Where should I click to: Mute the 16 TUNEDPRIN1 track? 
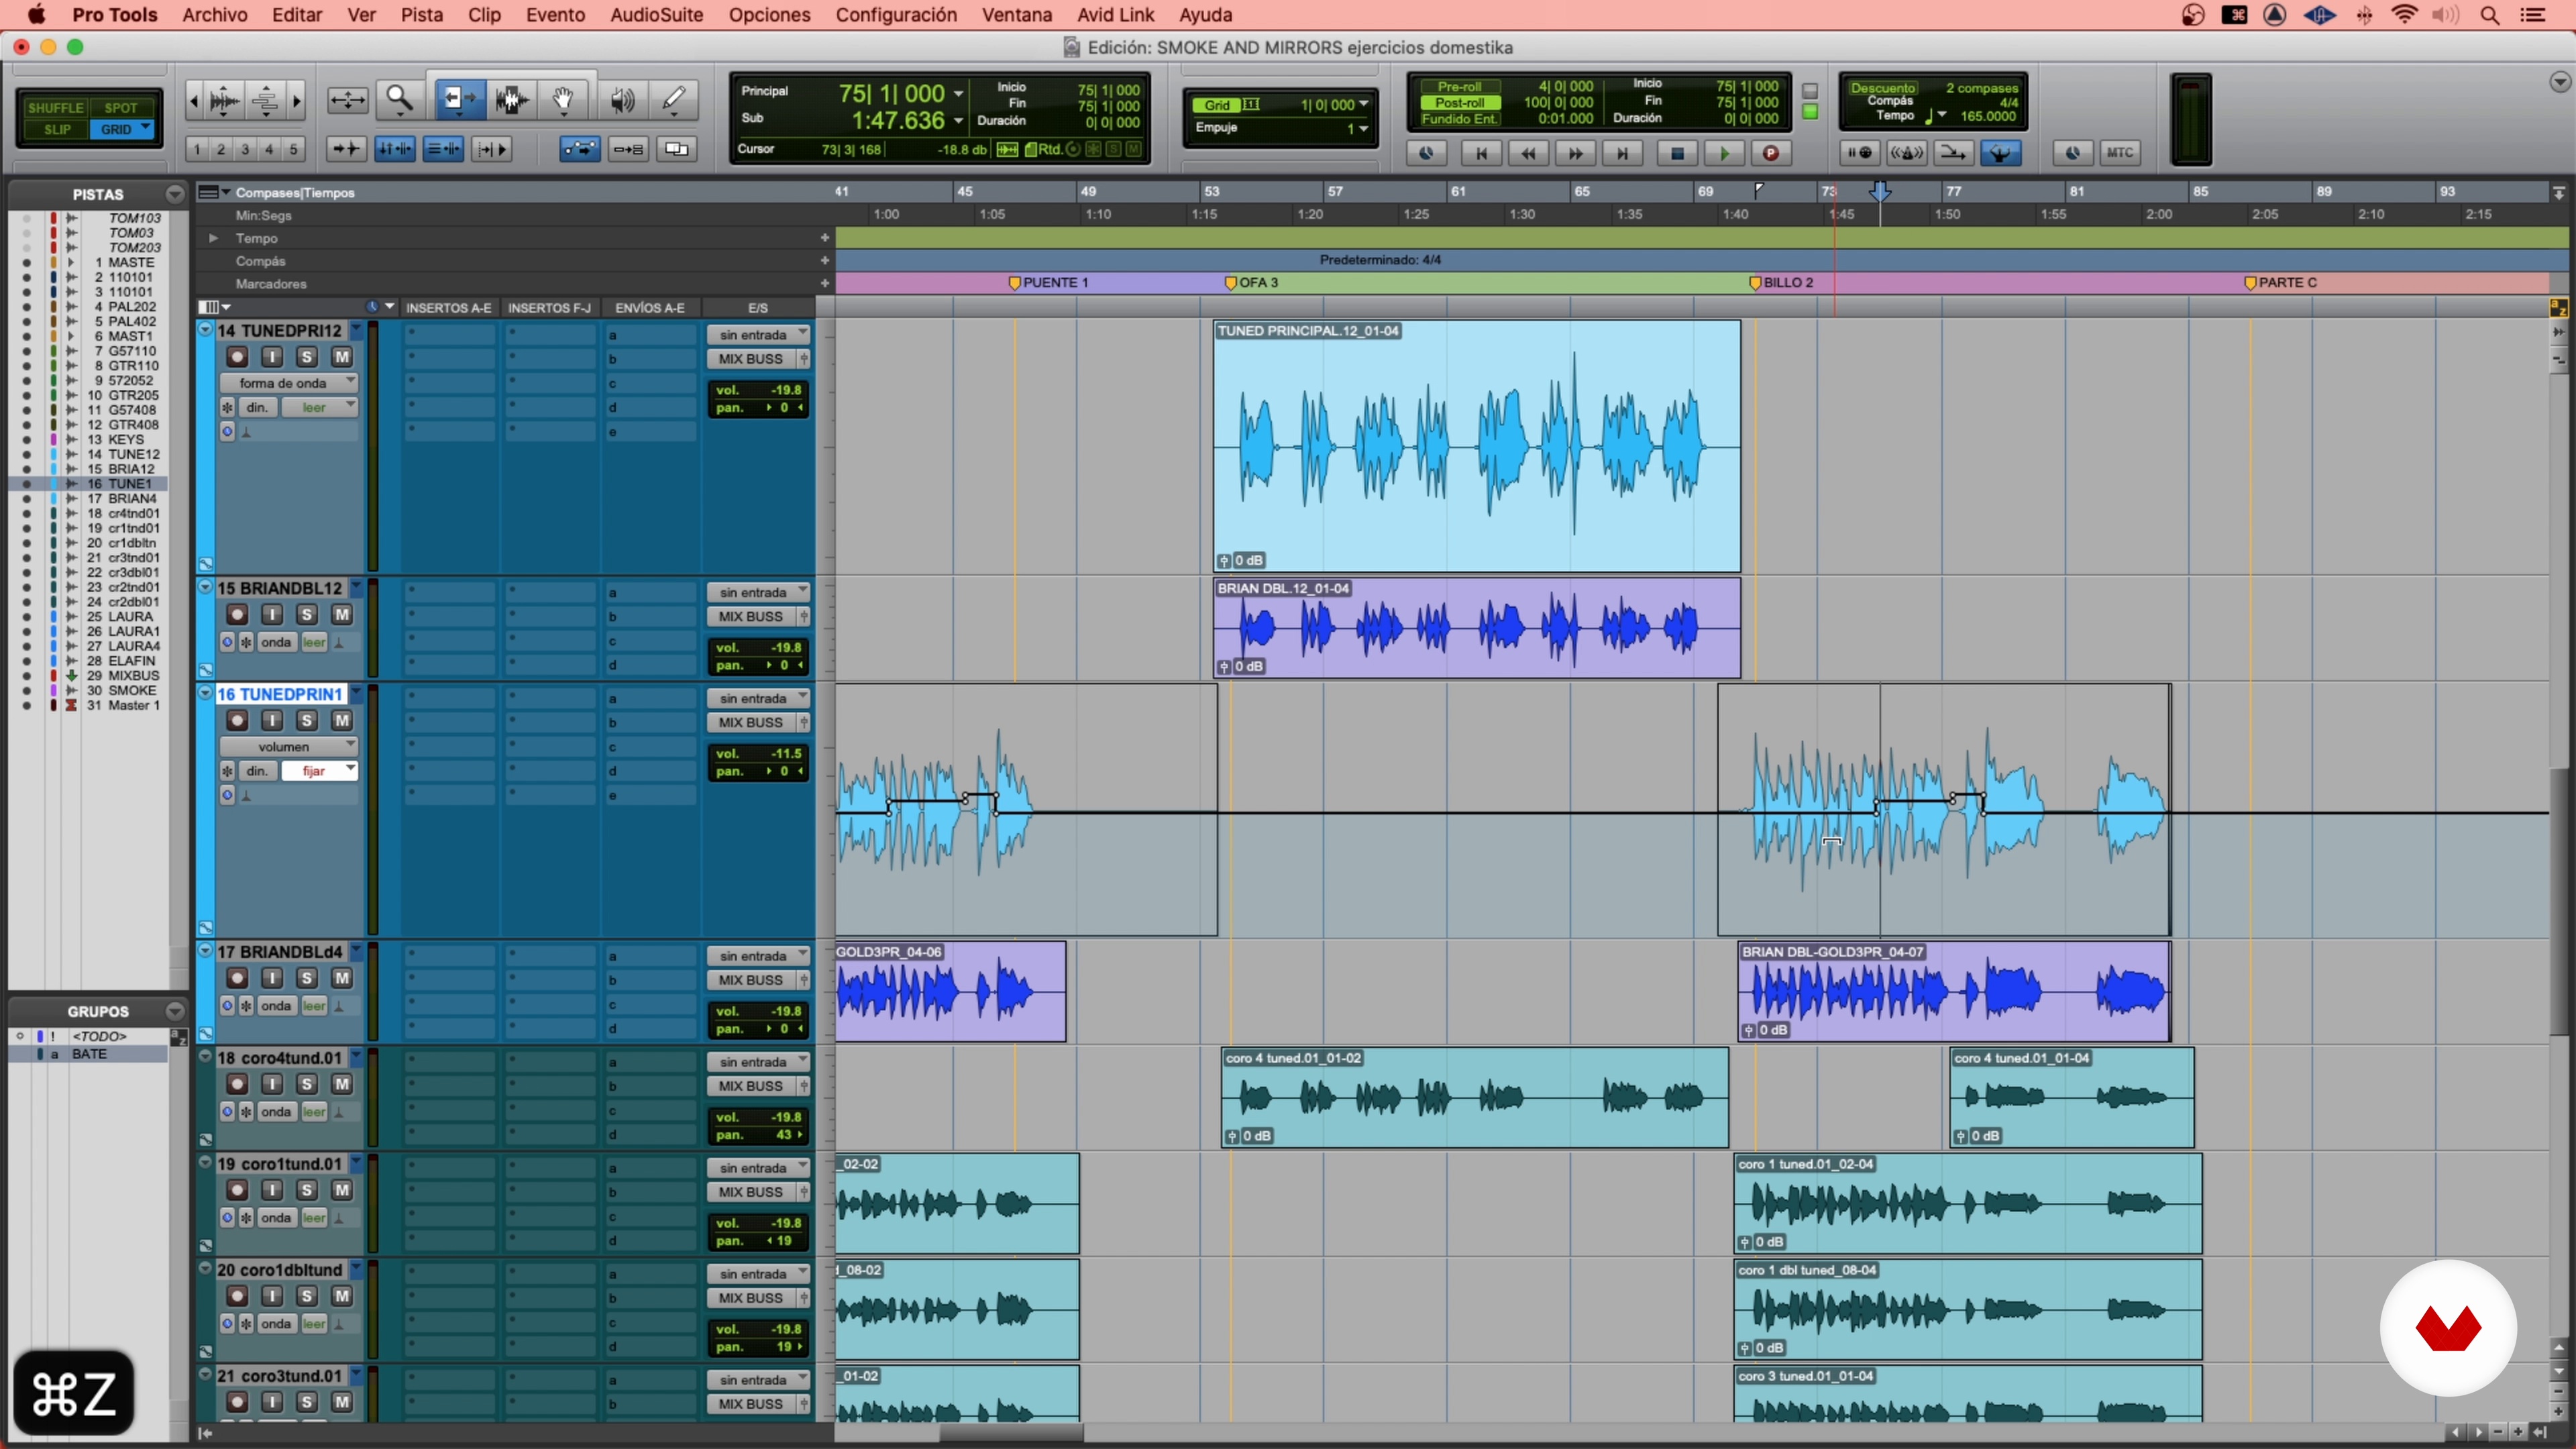coord(342,721)
